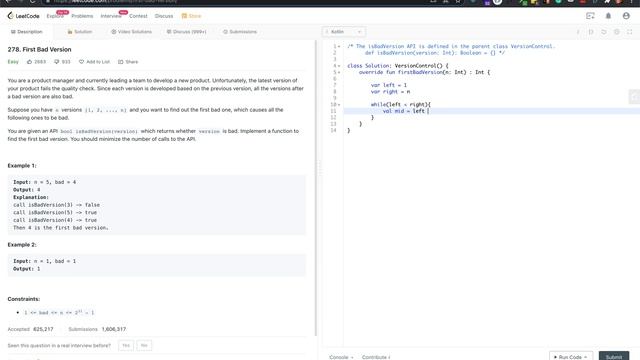Click the 'while(left < right){' line
The image size is (640, 360).
[400, 104]
